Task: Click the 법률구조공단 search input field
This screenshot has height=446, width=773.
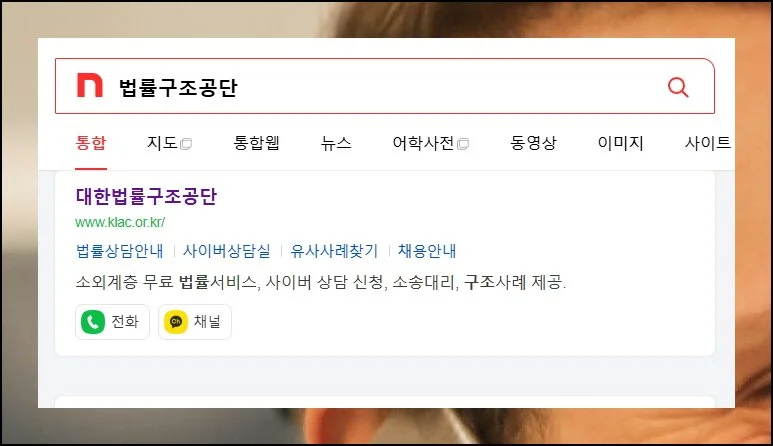Action: click(385, 86)
